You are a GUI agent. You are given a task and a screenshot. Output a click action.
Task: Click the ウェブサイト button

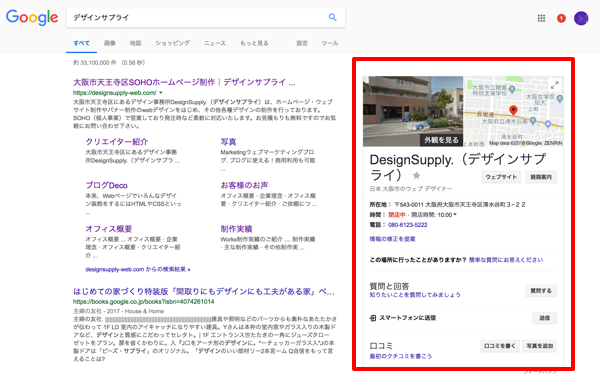tap(501, 177)
